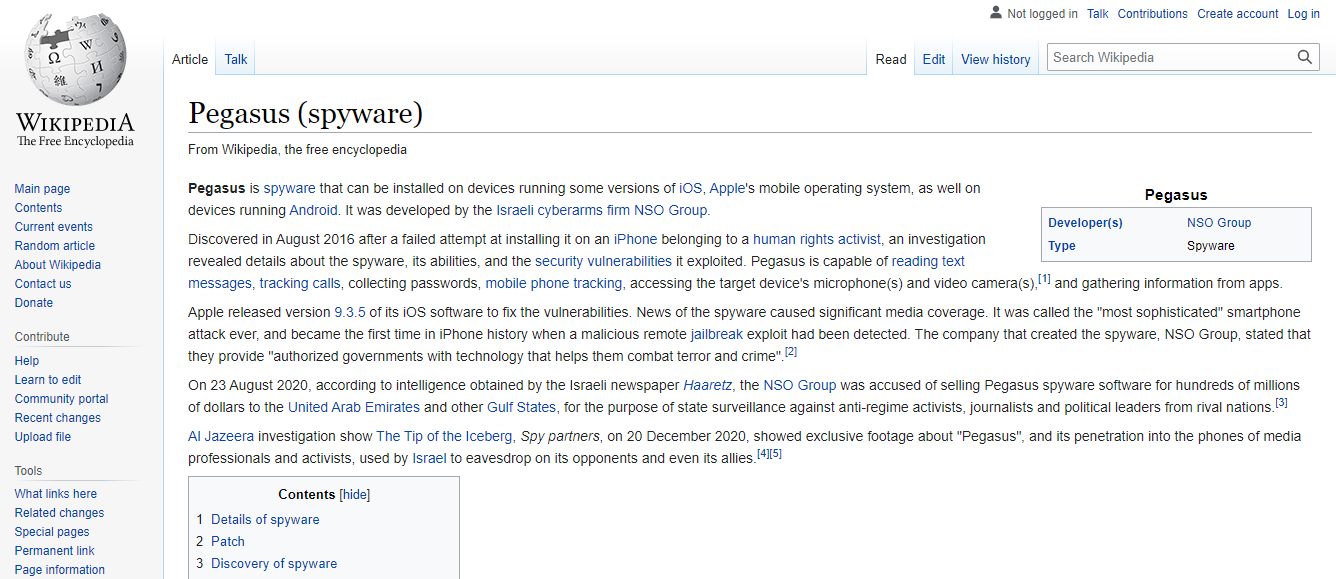Image resolution: width=1336 pixels, height=579 pixels.
Task: Click the Create account link
Action: click(x=1238, y=14)
